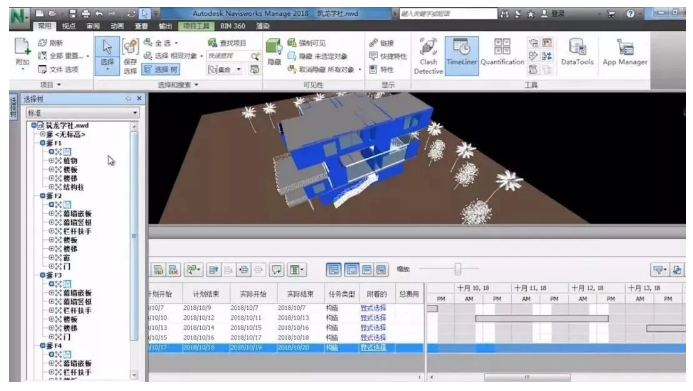Click Quick Properties (快捷特性) icon
This screenshot has width=693, height=391.
373,56
